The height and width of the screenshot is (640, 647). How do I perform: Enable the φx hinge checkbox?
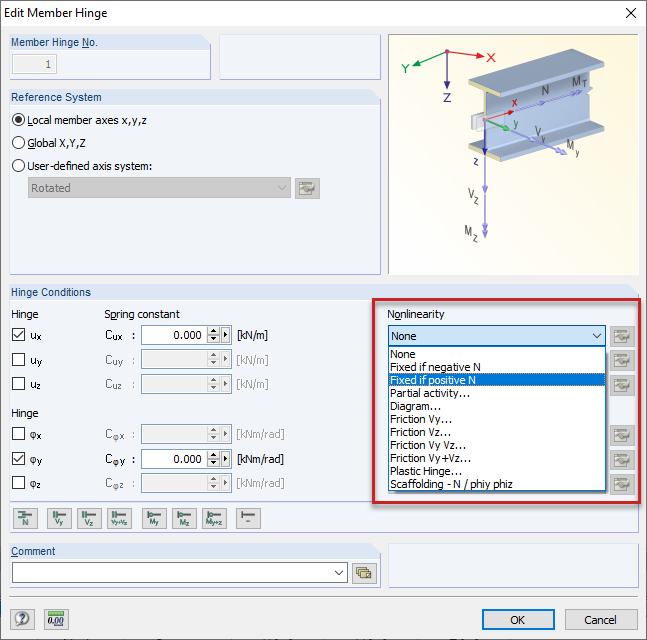click(x=19, y=434)
